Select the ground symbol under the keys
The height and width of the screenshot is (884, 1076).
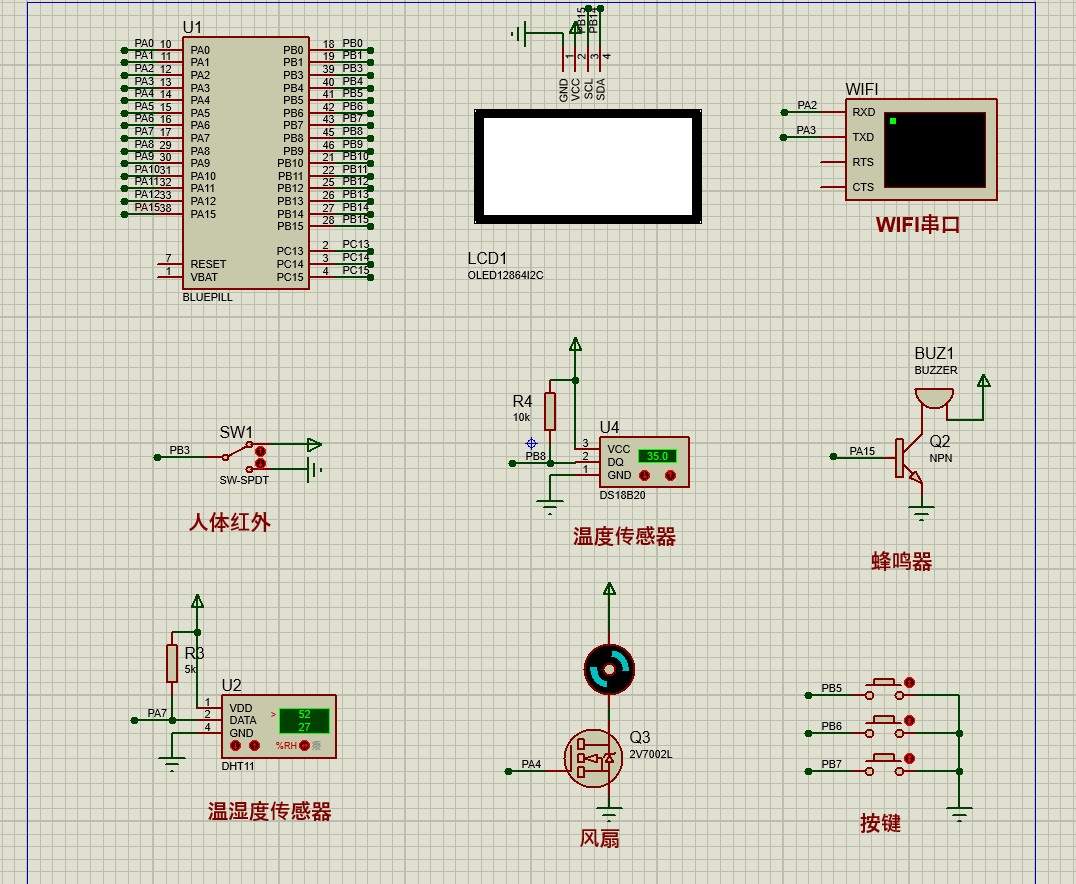pyautogui.click(x=959, y=815)
